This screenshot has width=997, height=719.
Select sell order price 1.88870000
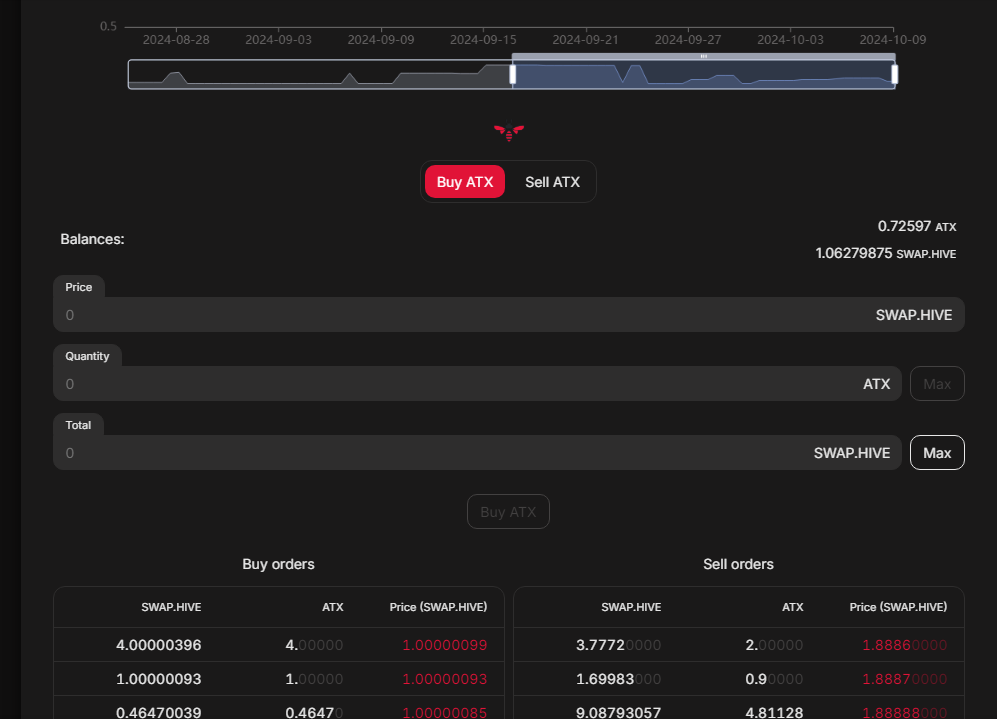tap(904, 679)
